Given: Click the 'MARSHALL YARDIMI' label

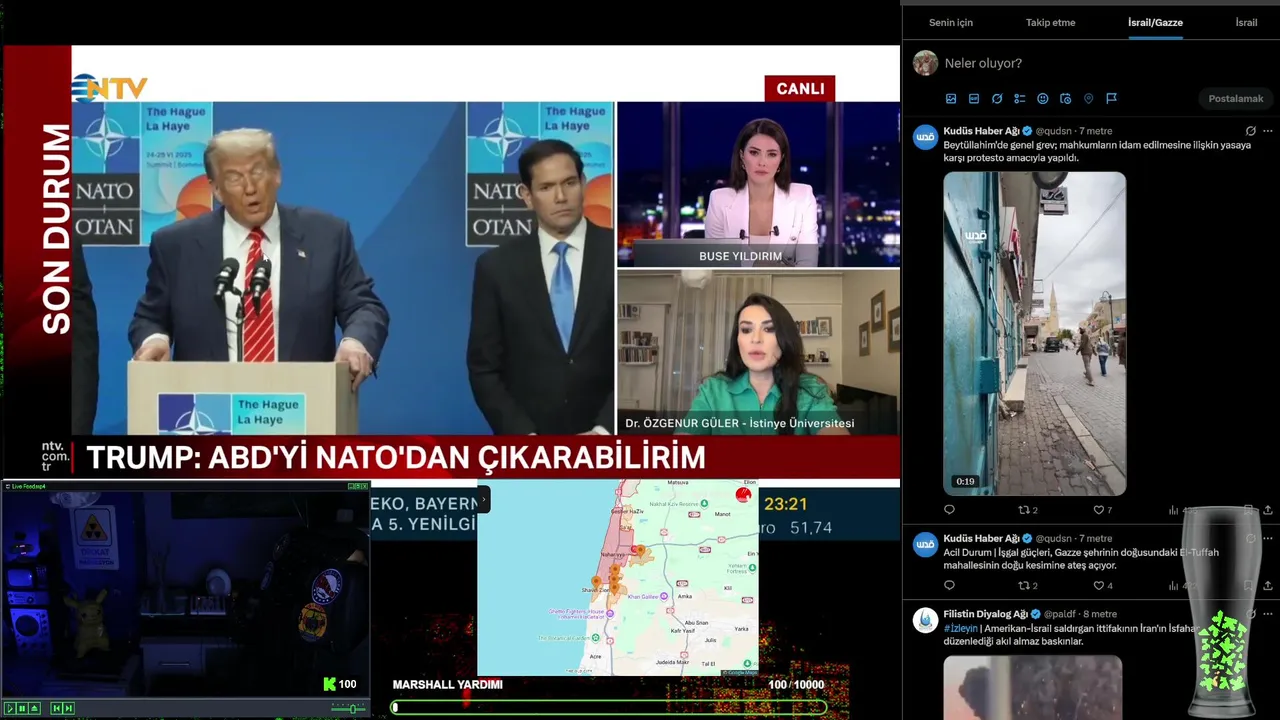Looking at the screenshot, I should 447,685.
